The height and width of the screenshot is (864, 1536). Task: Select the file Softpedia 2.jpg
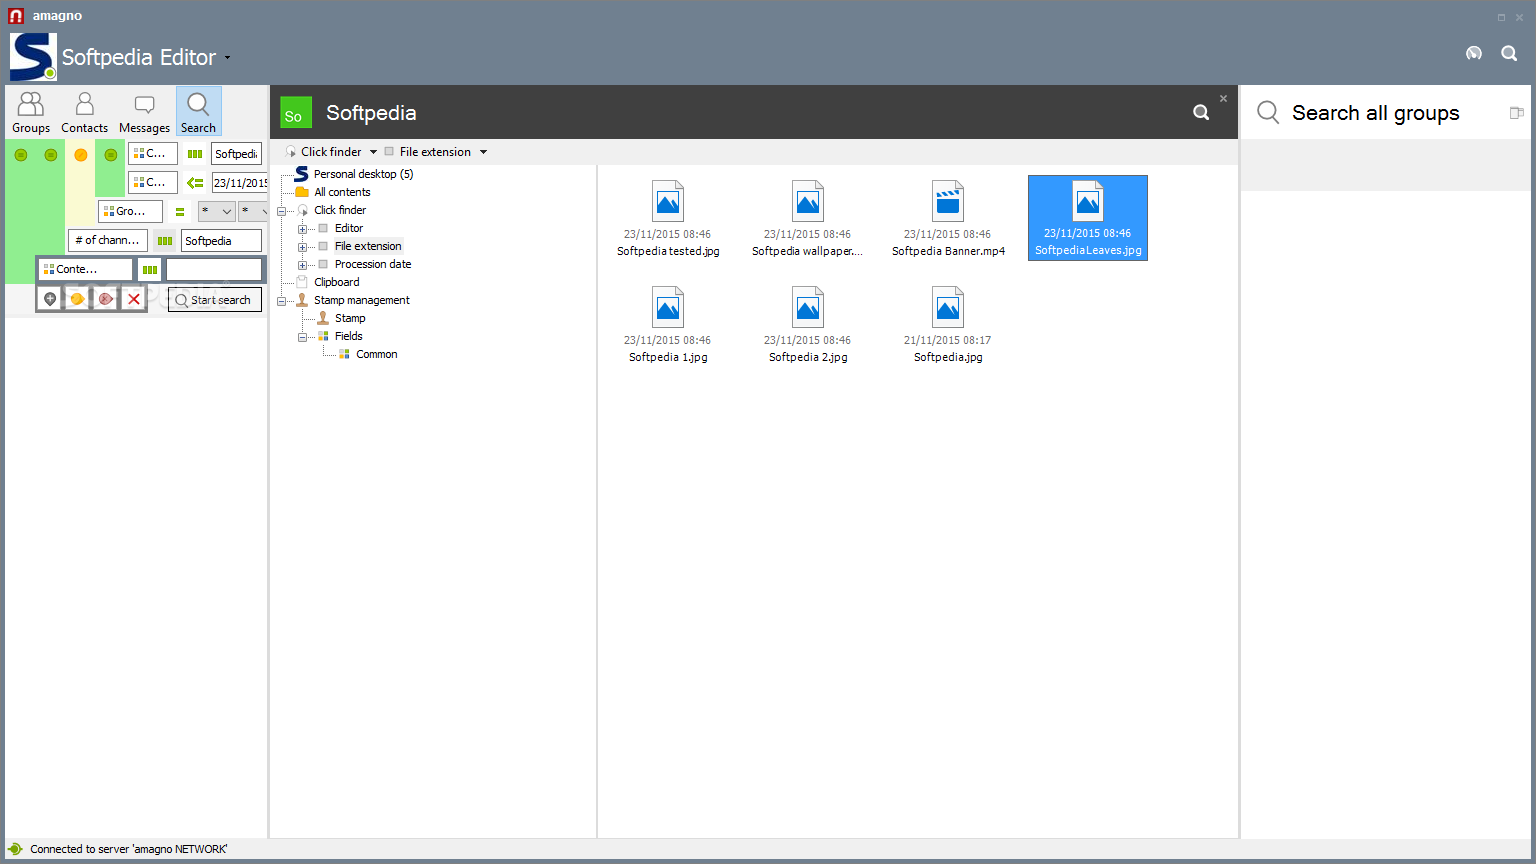[808, 324]
